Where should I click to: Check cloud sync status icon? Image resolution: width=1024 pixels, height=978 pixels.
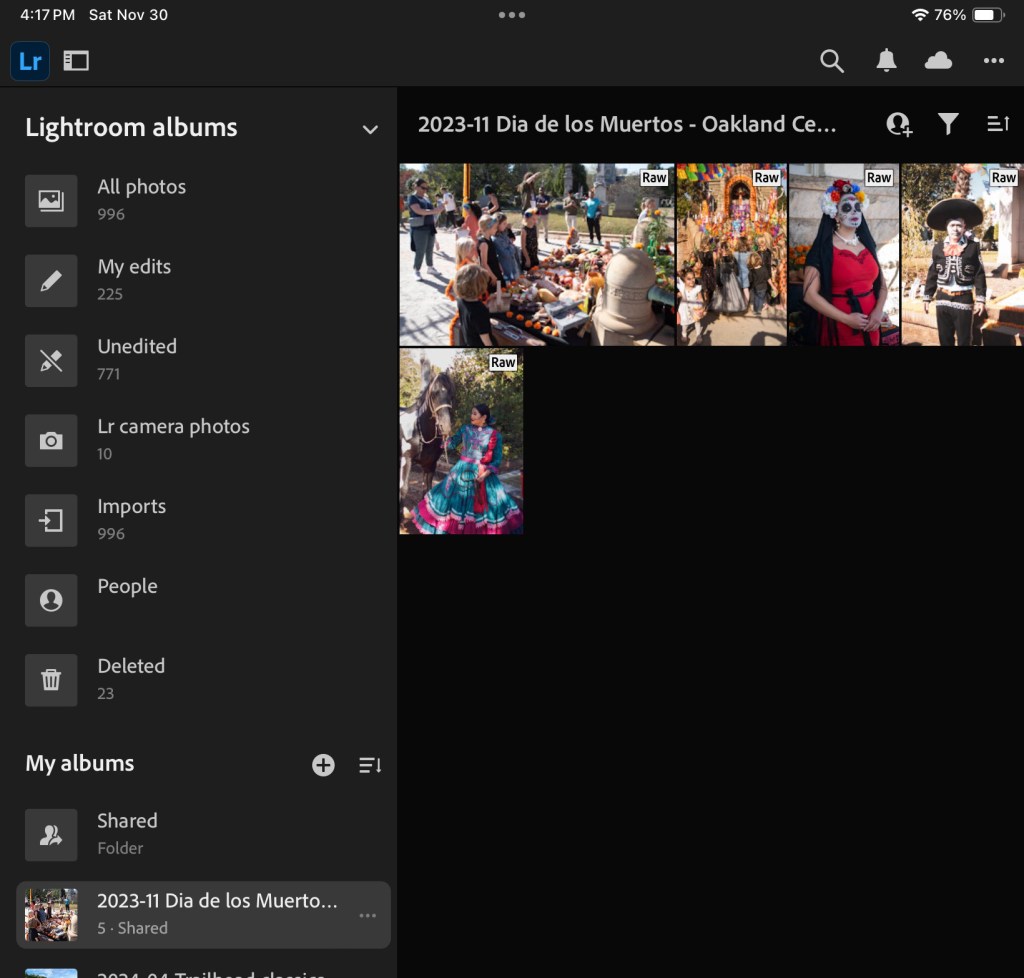point(938,61)
